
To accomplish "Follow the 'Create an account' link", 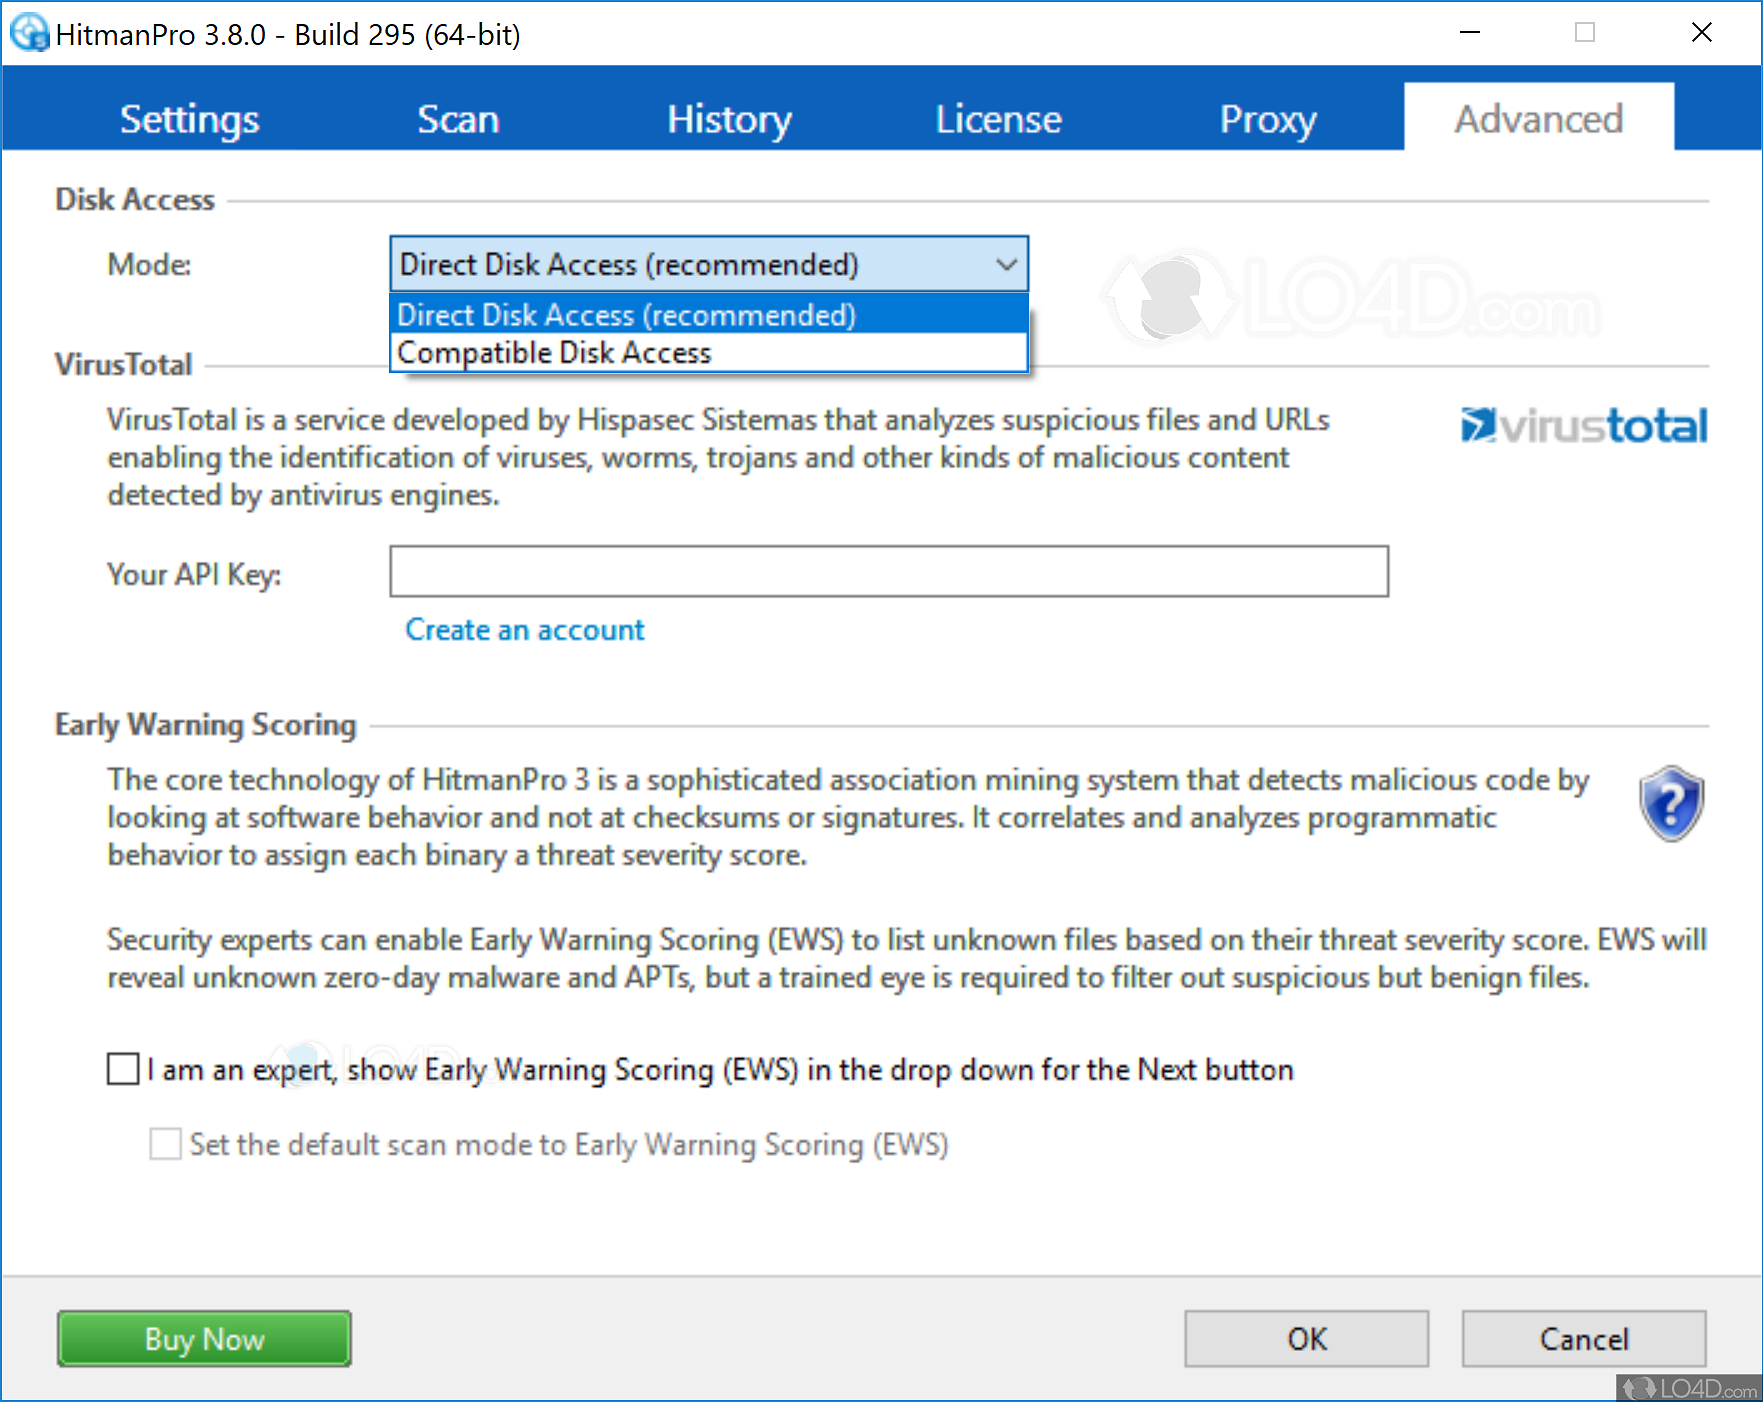I will click(525, 630).
